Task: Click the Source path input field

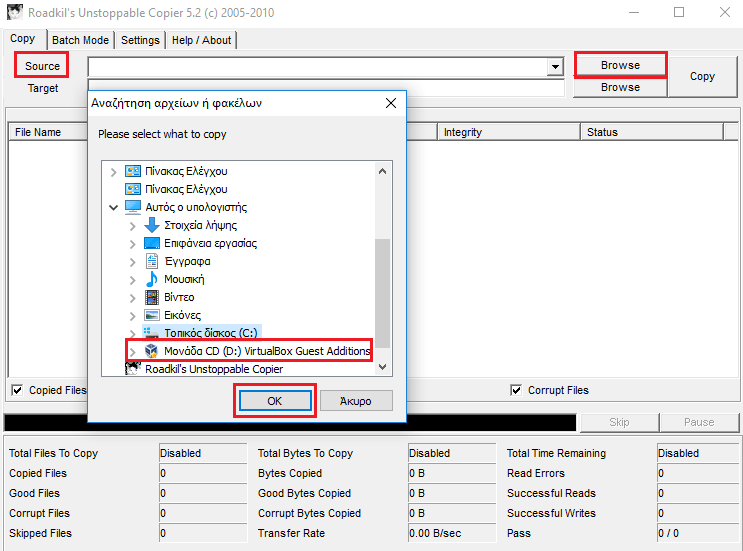Action: [x=317, y=67]
